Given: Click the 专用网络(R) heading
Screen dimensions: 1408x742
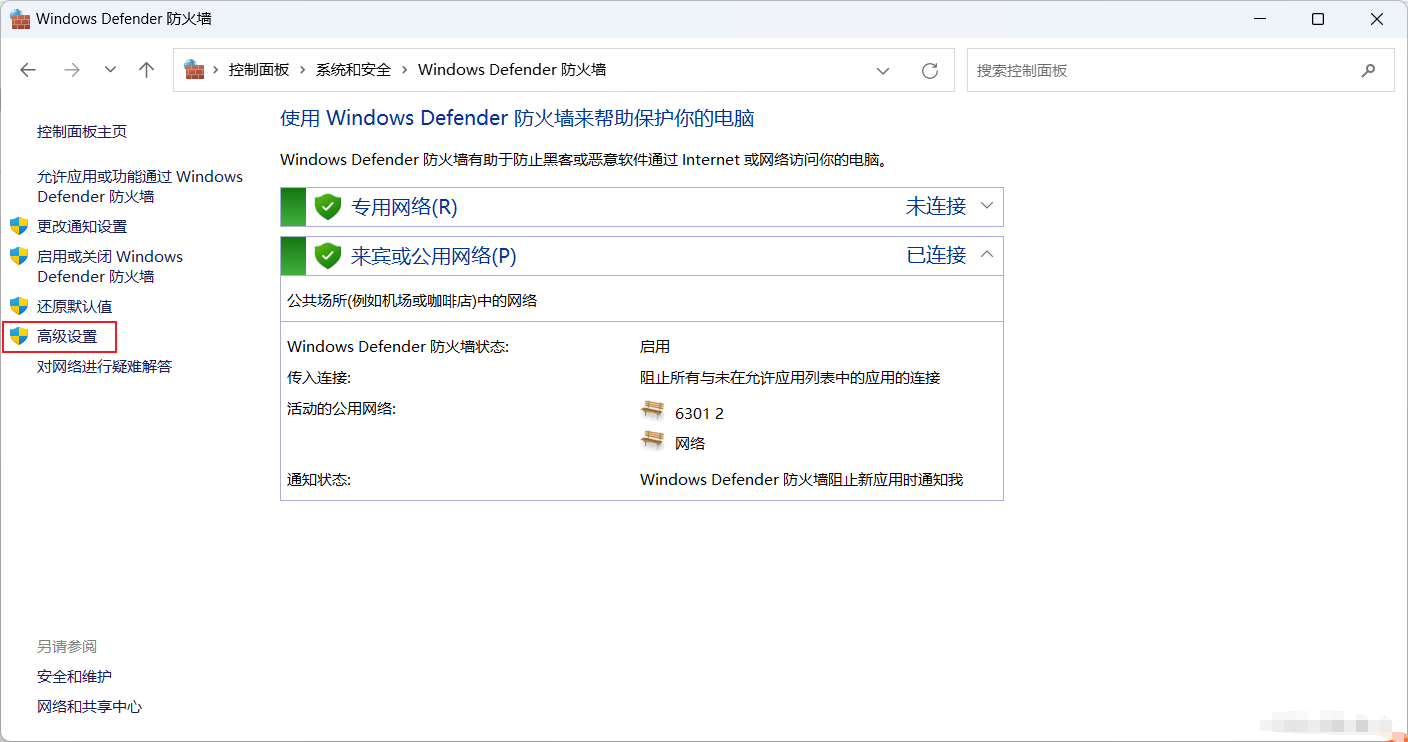Looking at the screenshot, I should coord(404,207).
